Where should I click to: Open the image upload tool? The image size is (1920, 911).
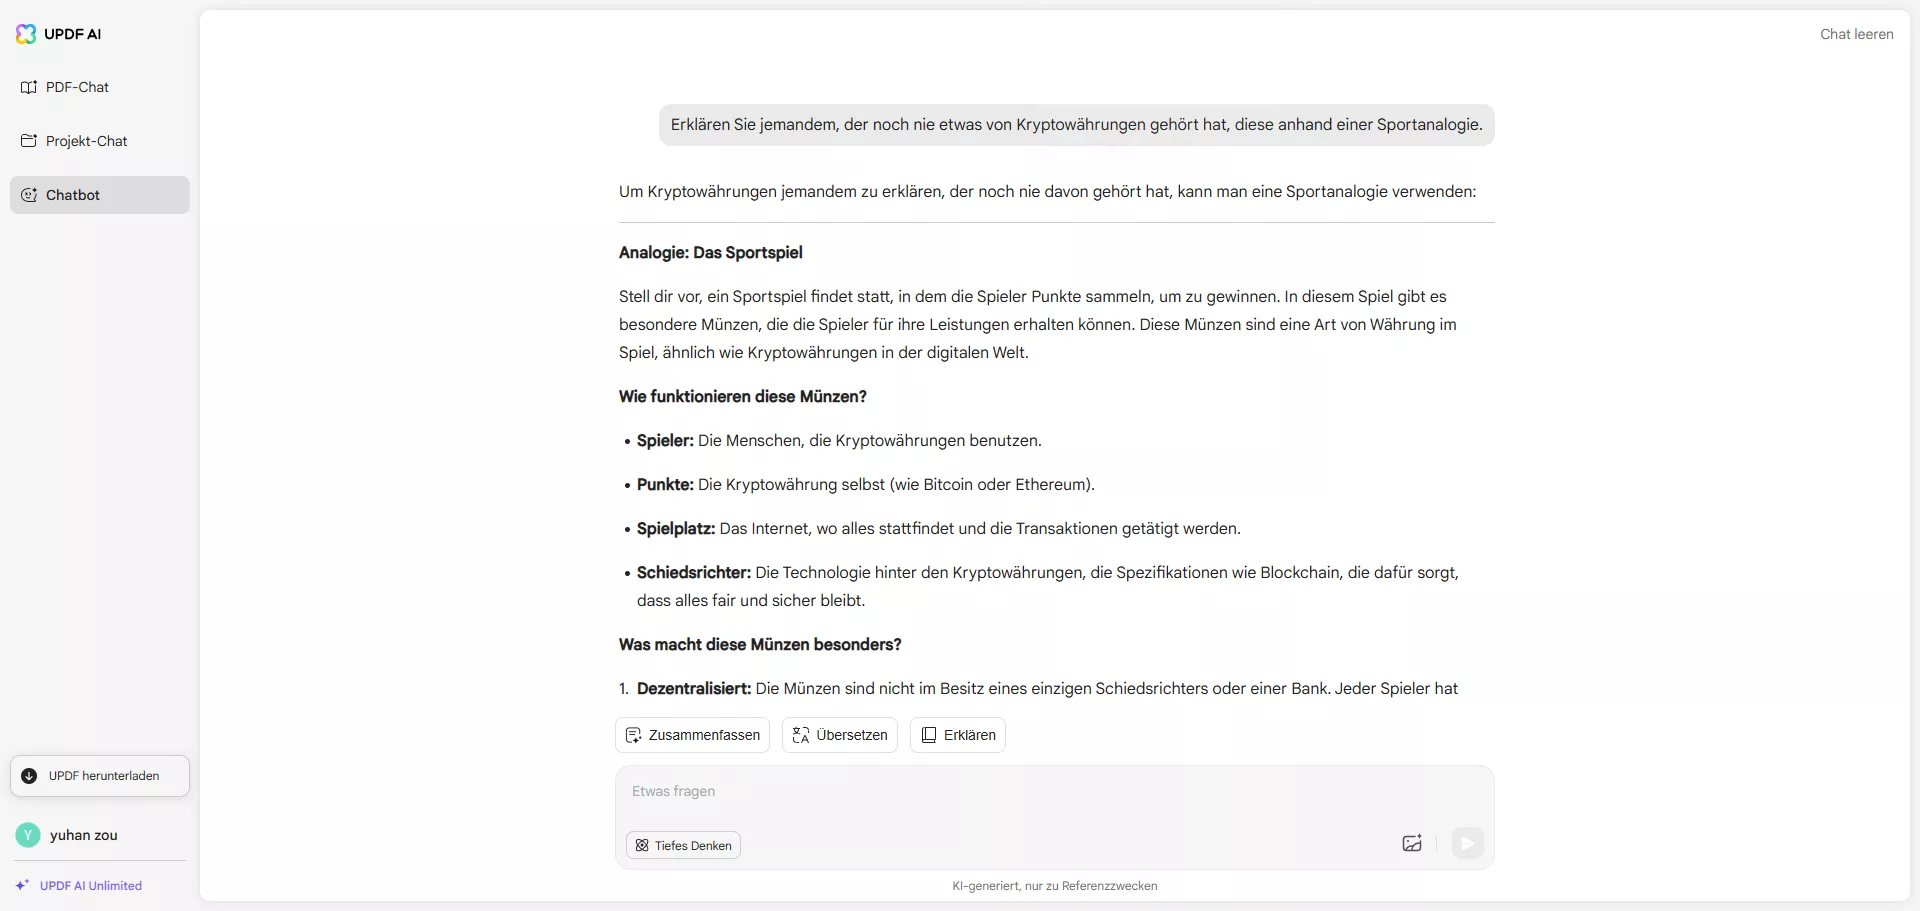(1411, 844)
